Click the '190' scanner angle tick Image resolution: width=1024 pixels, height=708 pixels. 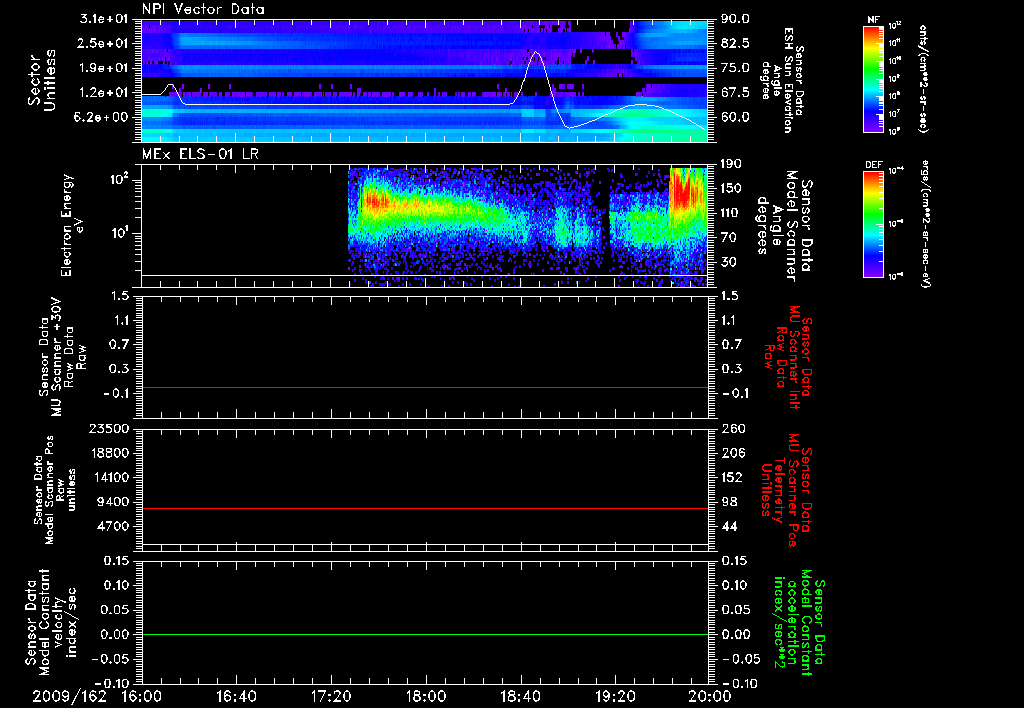click(731, 164)
